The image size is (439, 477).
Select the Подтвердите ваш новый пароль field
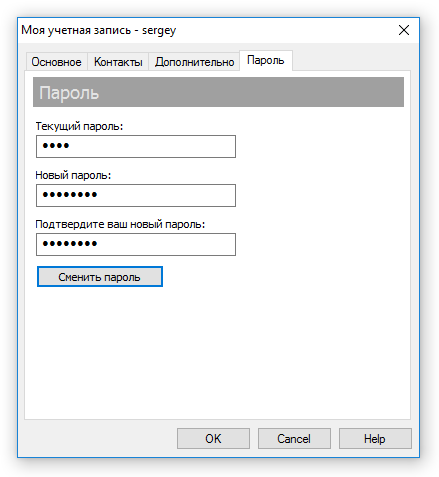pos(136,244)
